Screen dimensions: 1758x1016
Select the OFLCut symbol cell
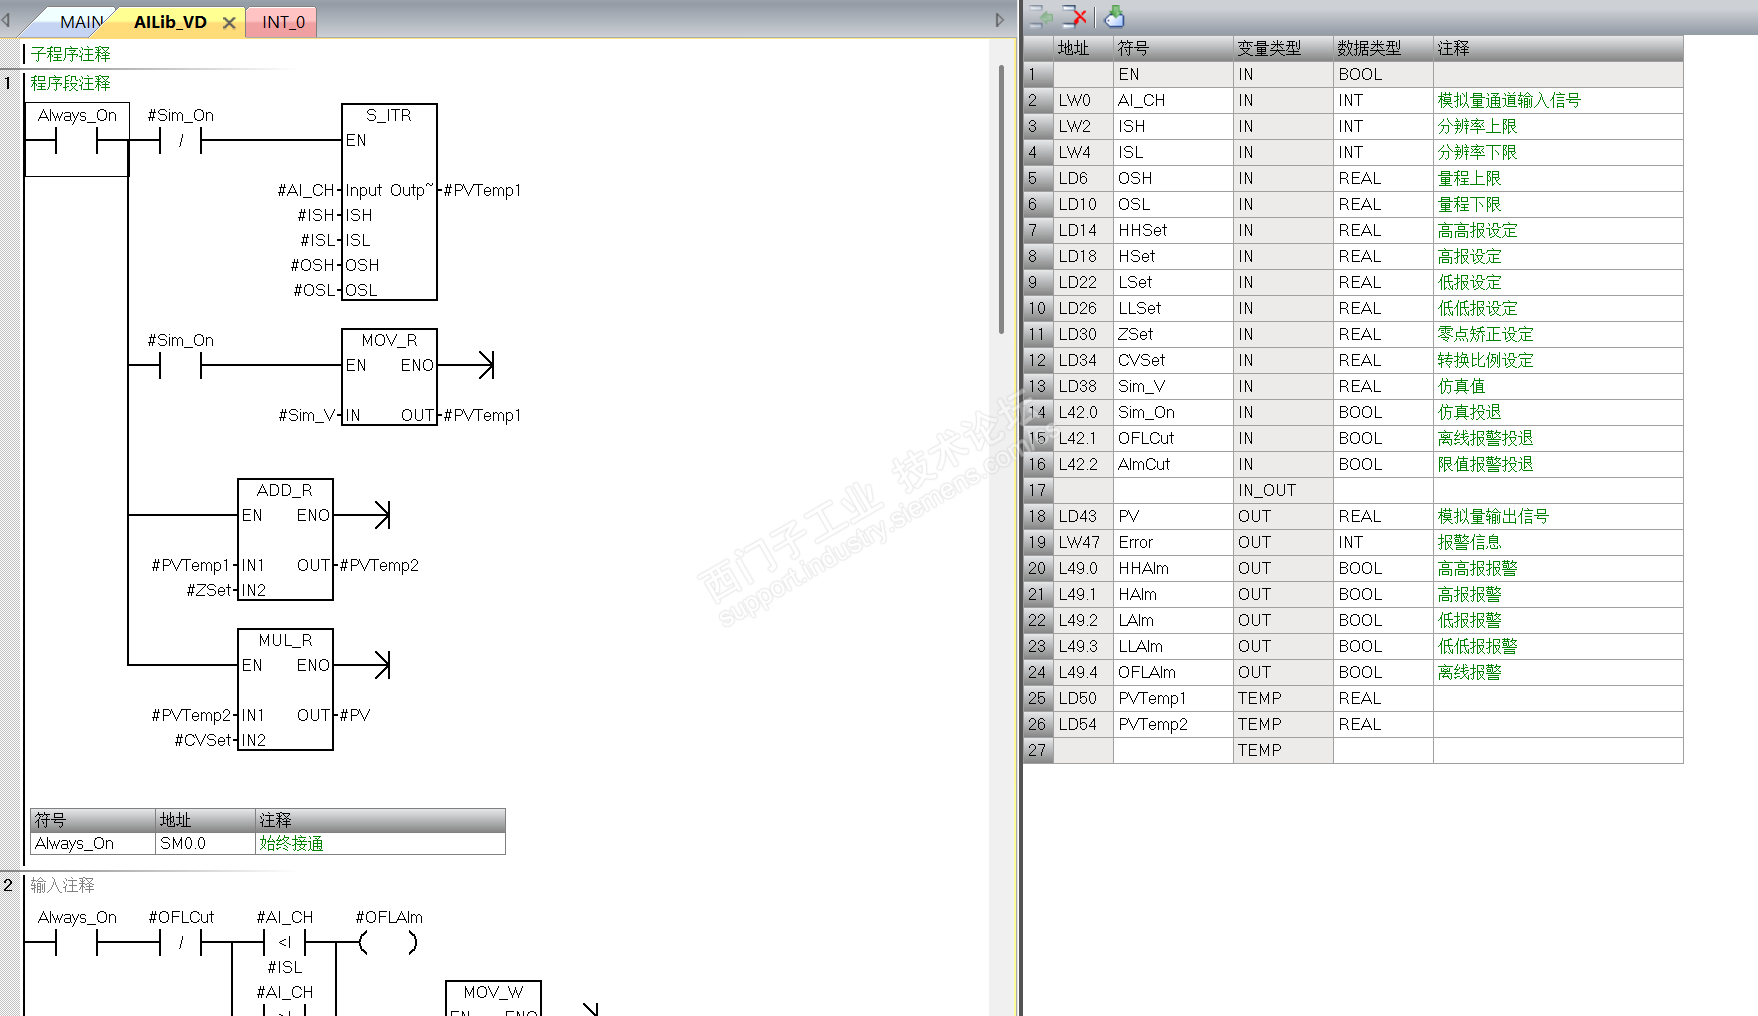pos(1173,438)
